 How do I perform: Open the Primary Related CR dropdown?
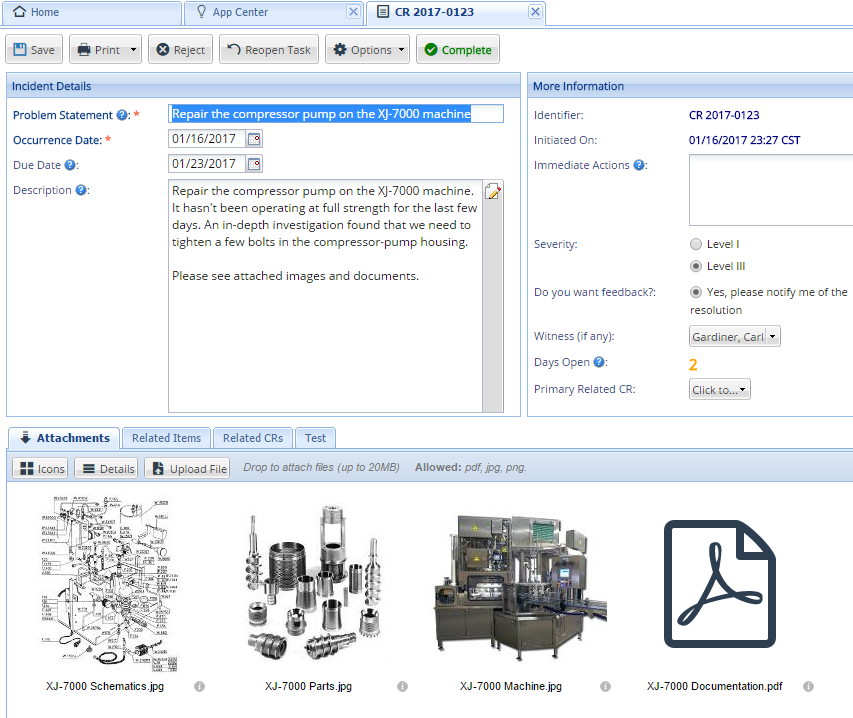(719, 389)
